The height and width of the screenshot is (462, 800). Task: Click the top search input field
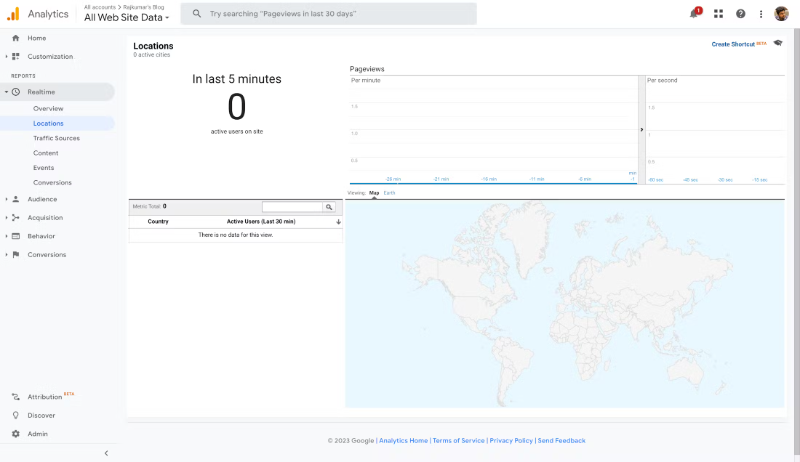(x=330, y=14)
